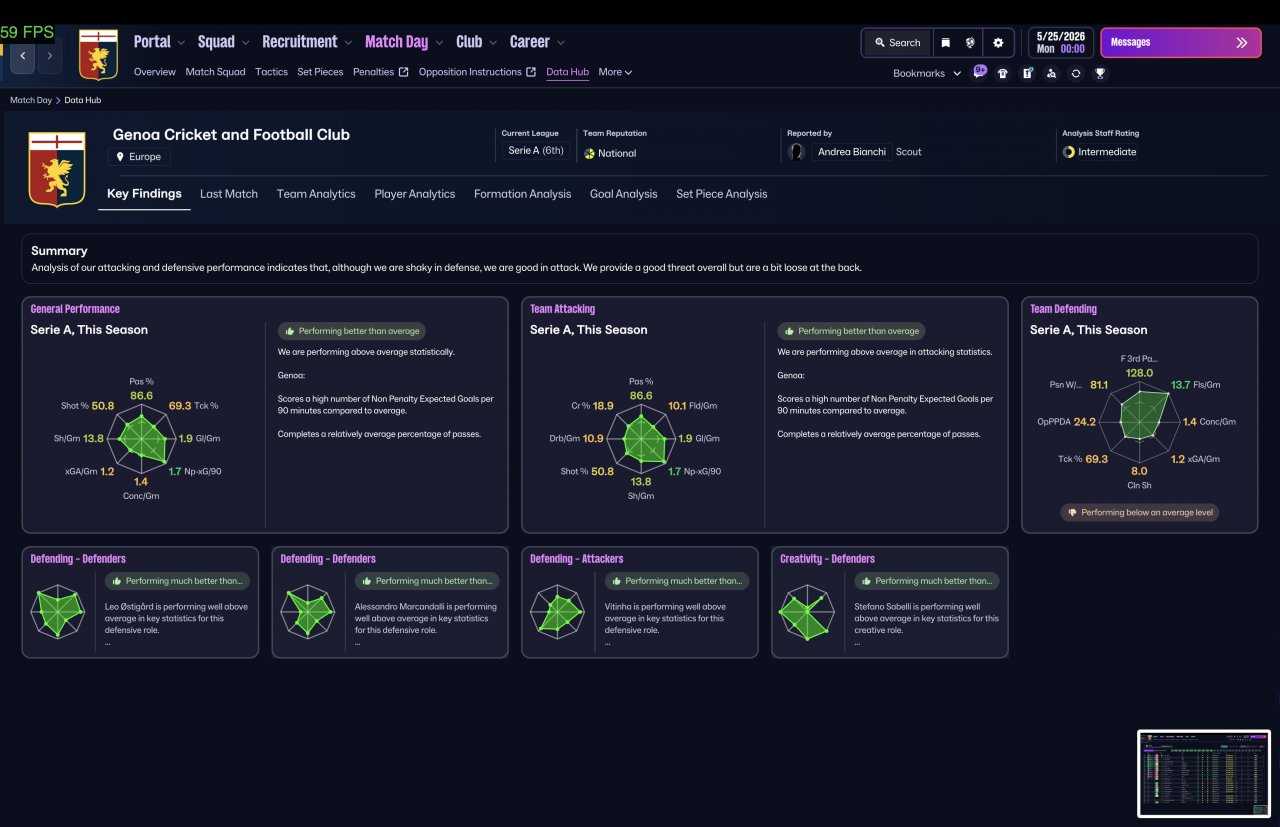Switch to the Set Piece Analysis tab
Viewport: 1280px width, 827px height.
click(x=722, y=194)
